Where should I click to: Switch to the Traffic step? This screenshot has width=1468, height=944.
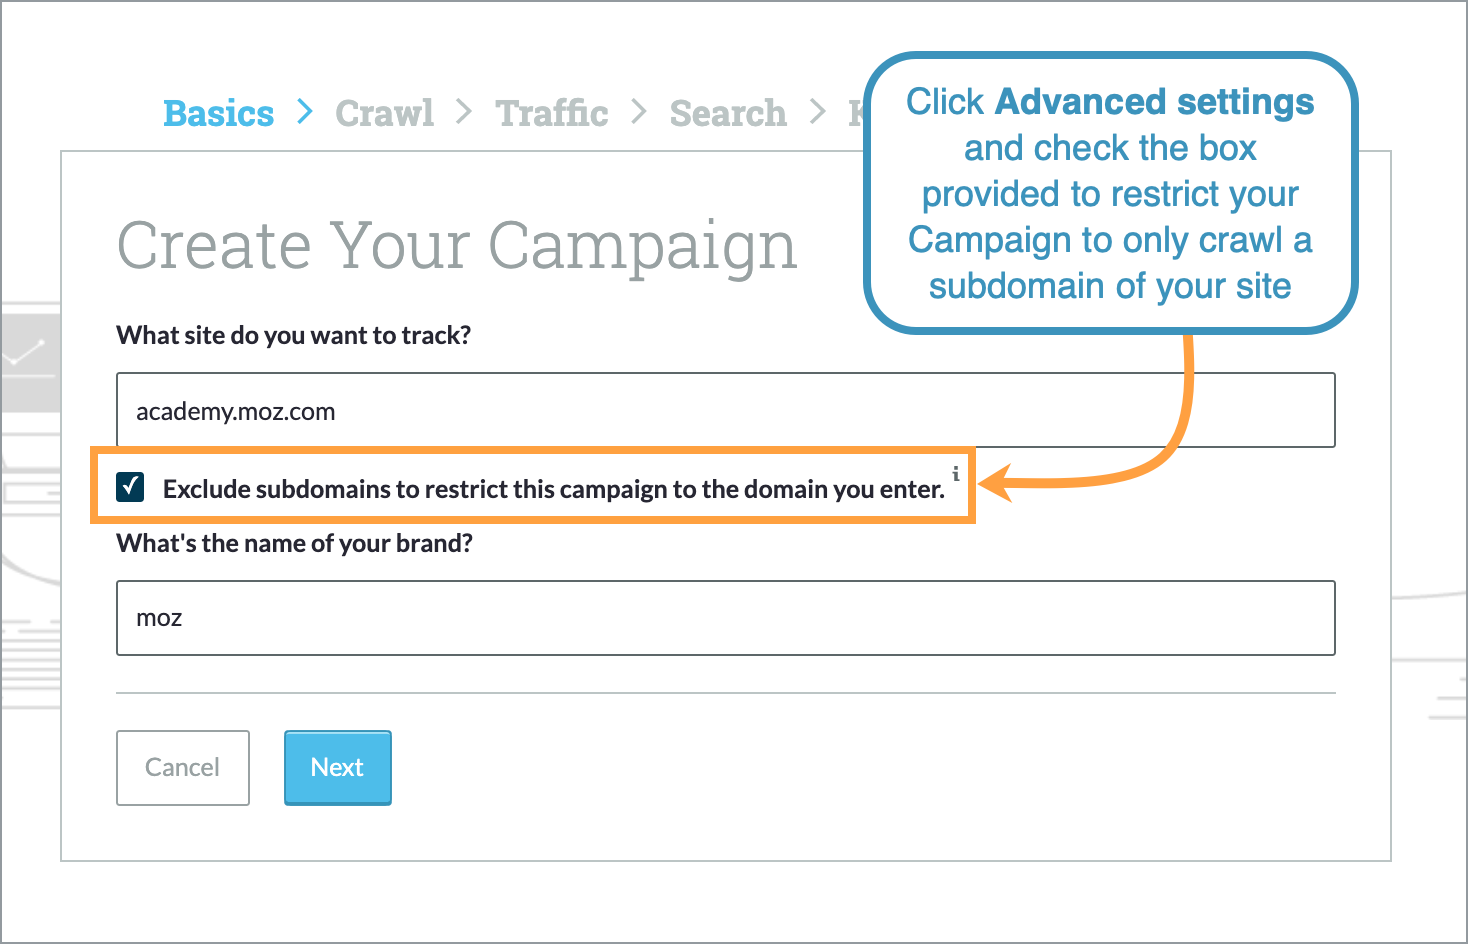click(551, 113)
